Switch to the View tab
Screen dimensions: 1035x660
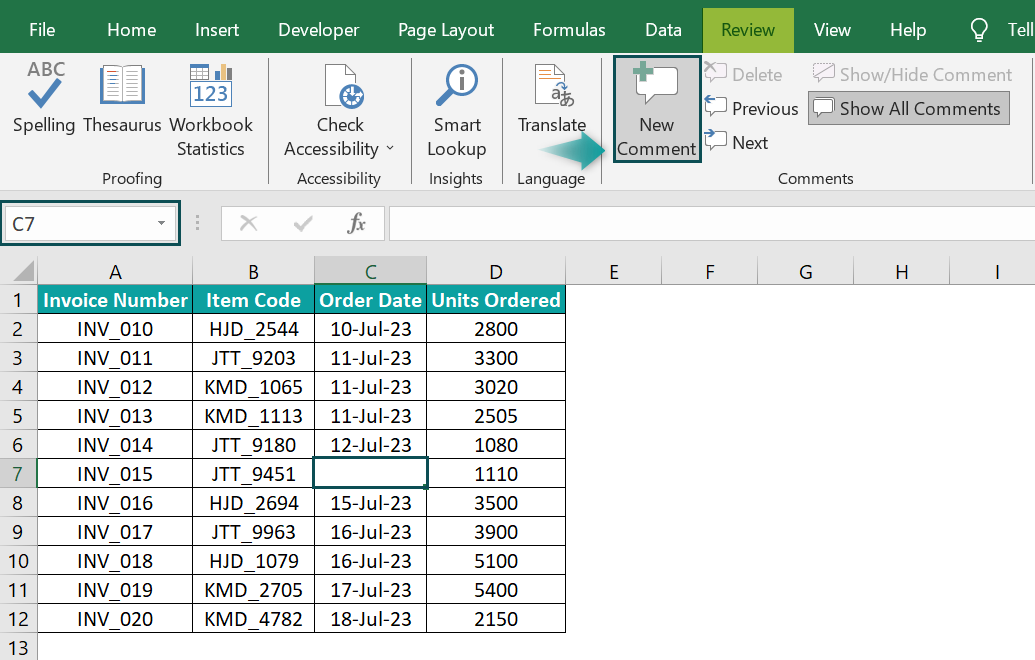(x=832, y=30)
